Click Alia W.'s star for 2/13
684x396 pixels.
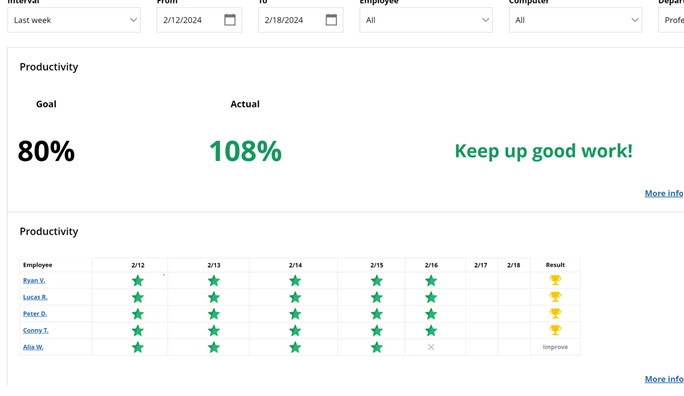click(x=214, y=347)
